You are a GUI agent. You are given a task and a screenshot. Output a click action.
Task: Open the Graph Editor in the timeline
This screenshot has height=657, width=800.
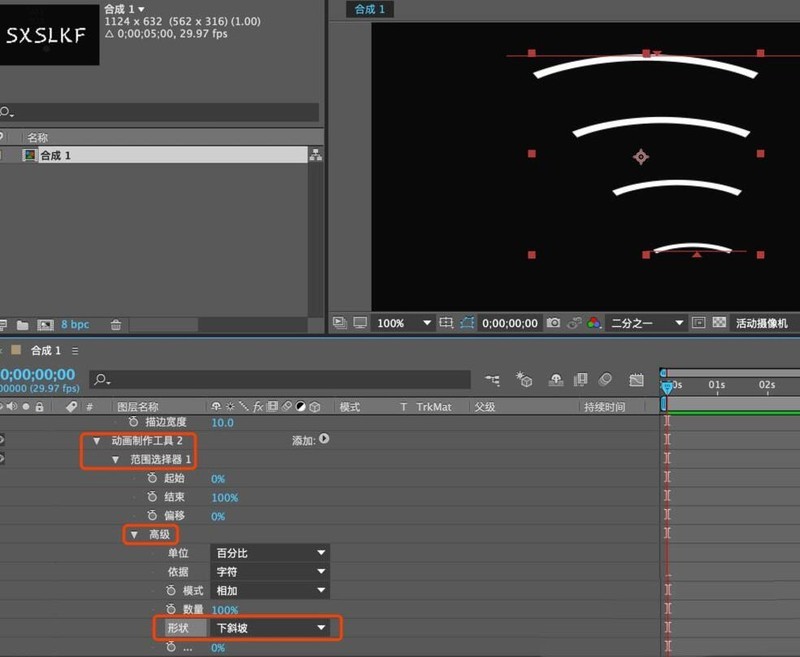pos(635,380)
